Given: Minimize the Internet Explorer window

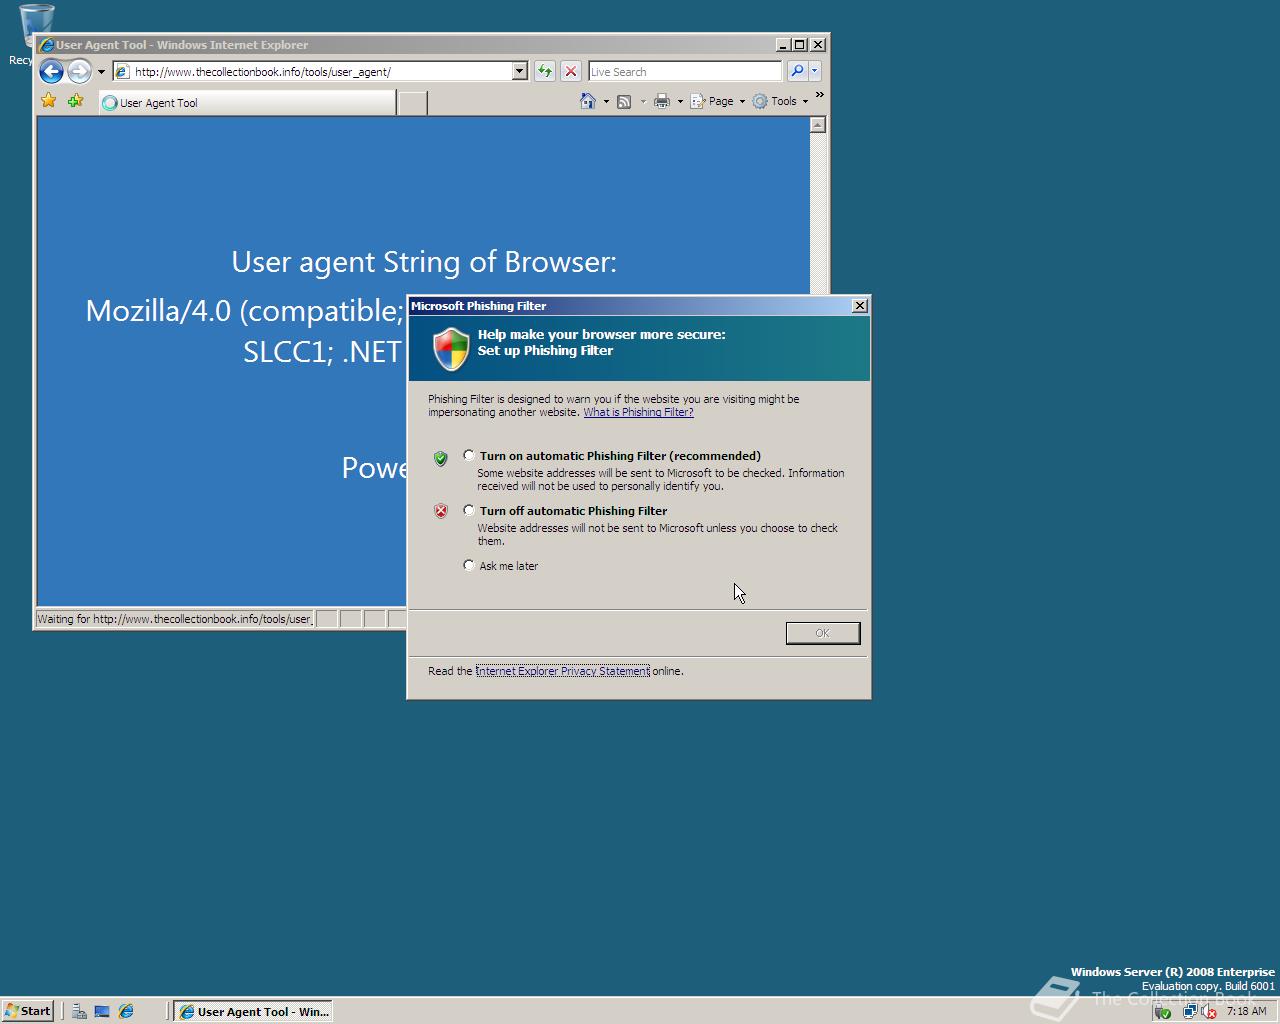Looking at the screenshot, I should pyautogui.click(x=783, y=44).
